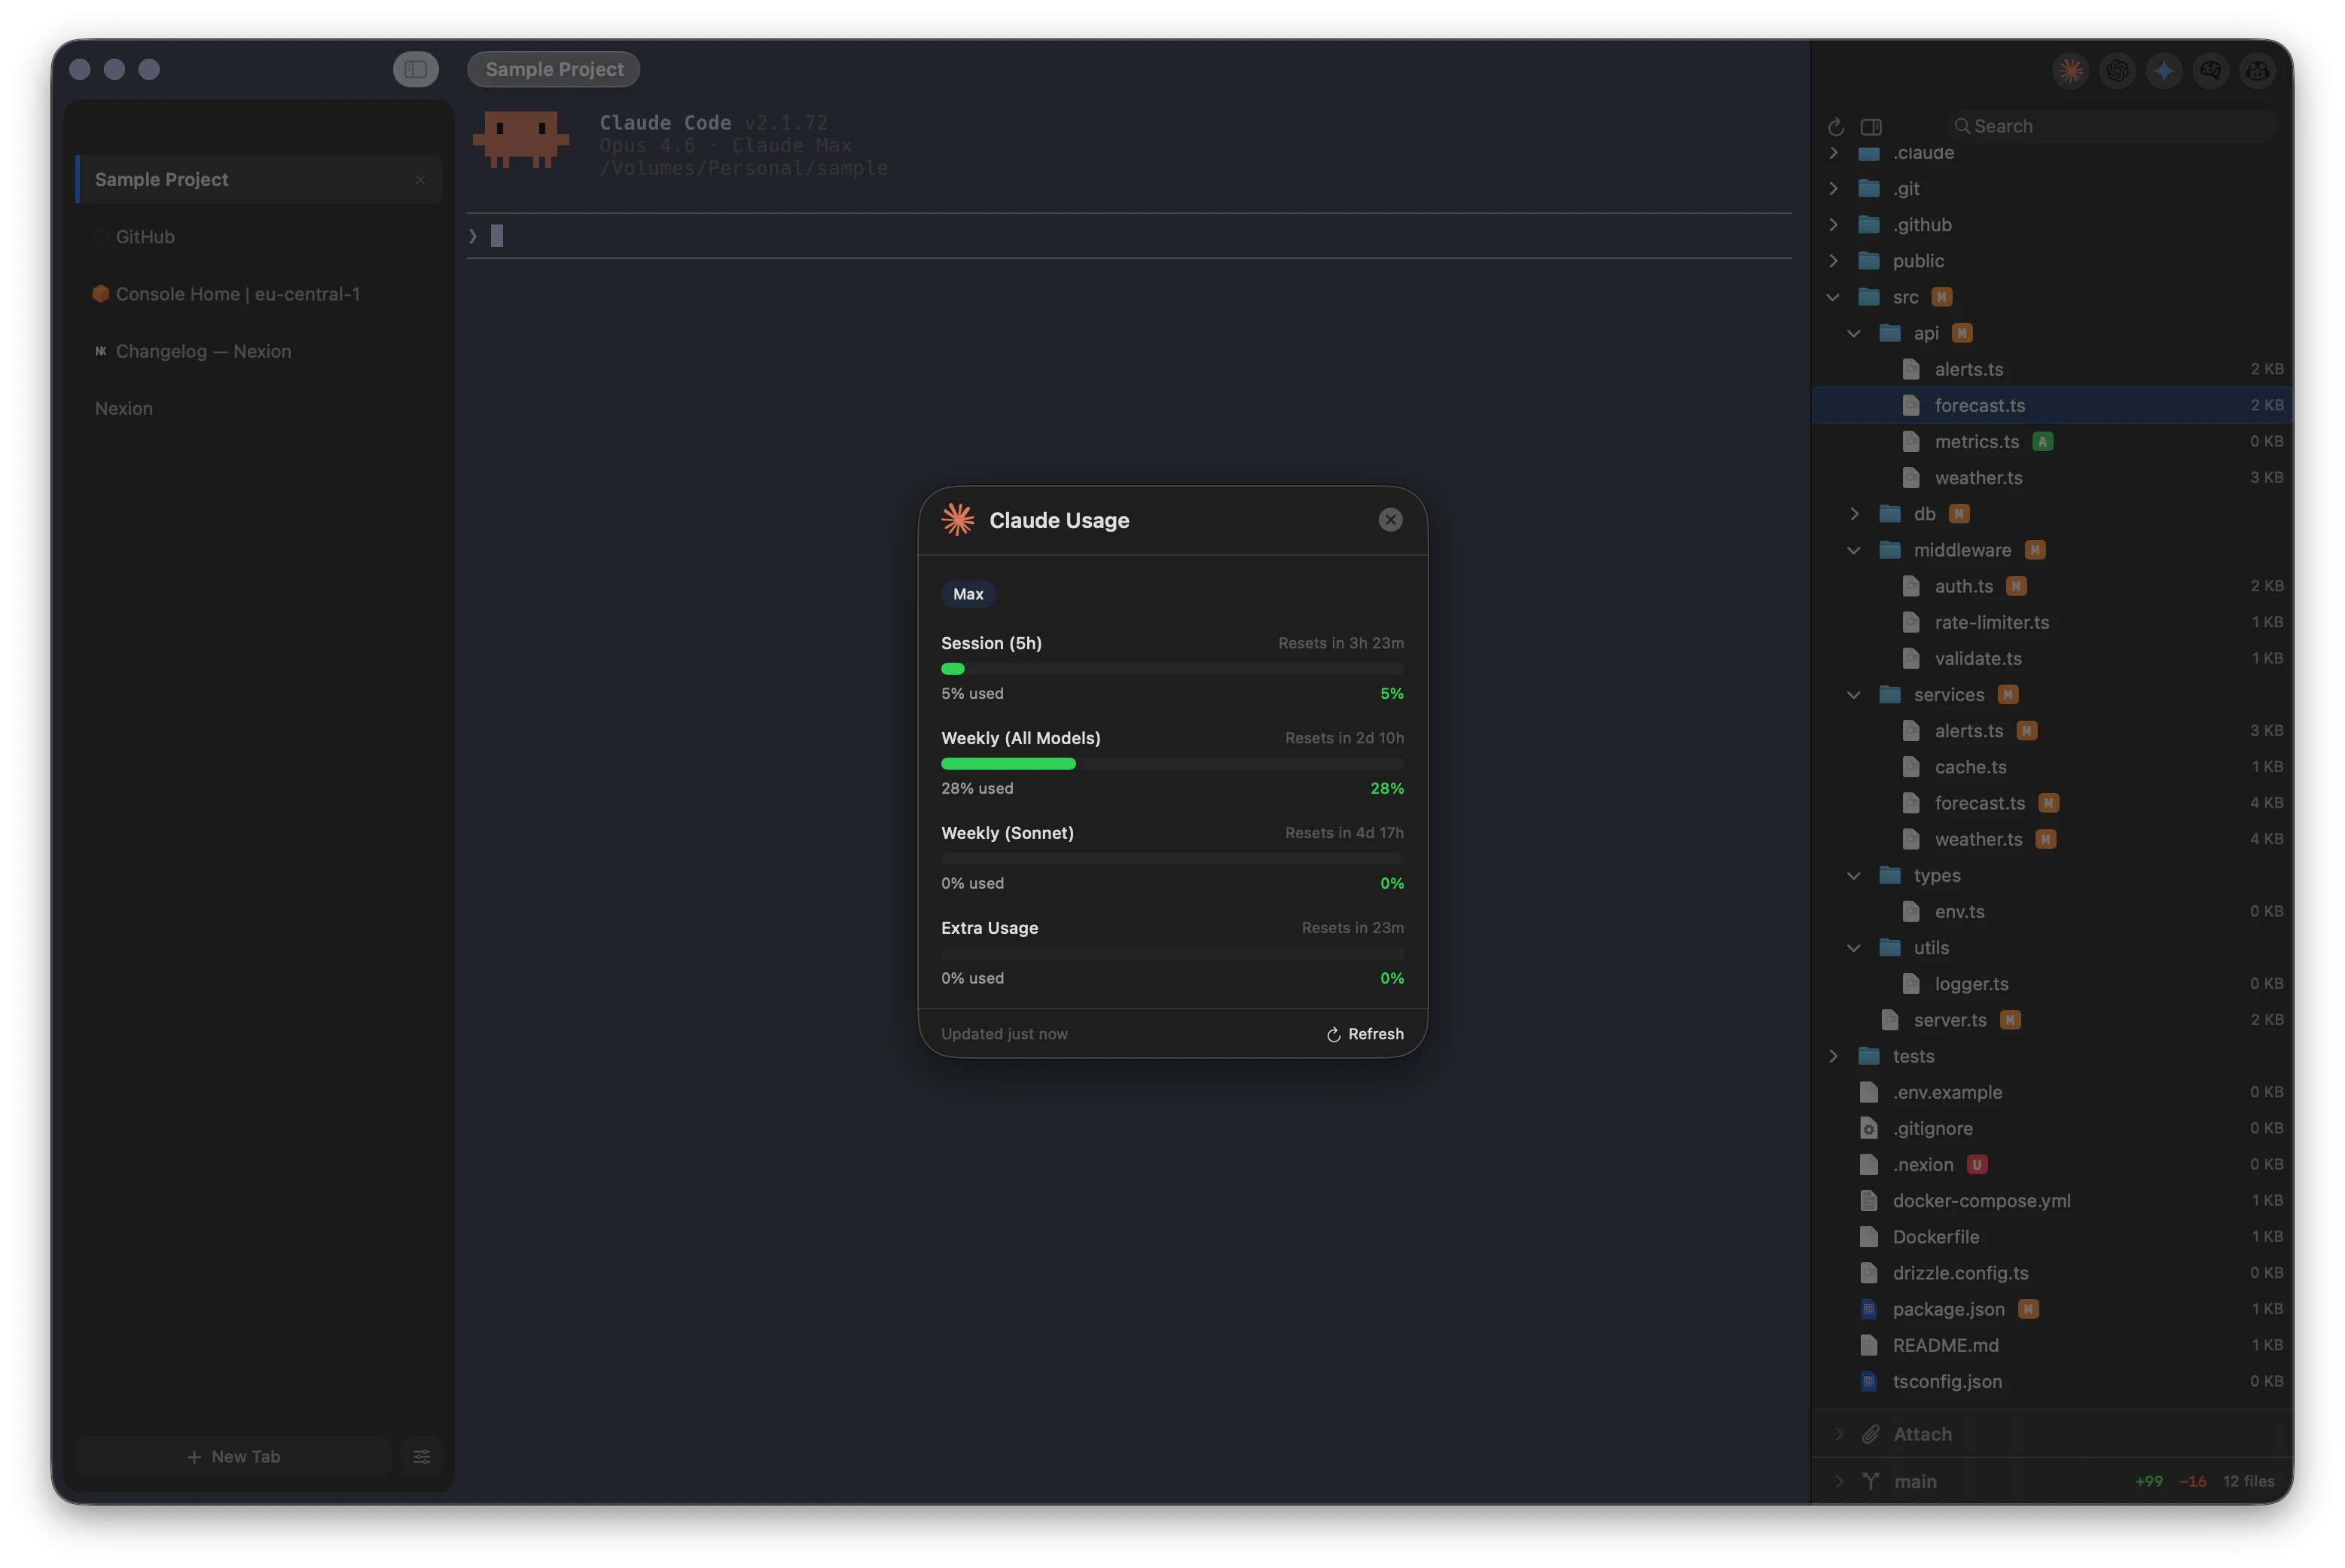Click the brain icon in the toolbar
Screen dimensions: 2345x1568
2210,70
